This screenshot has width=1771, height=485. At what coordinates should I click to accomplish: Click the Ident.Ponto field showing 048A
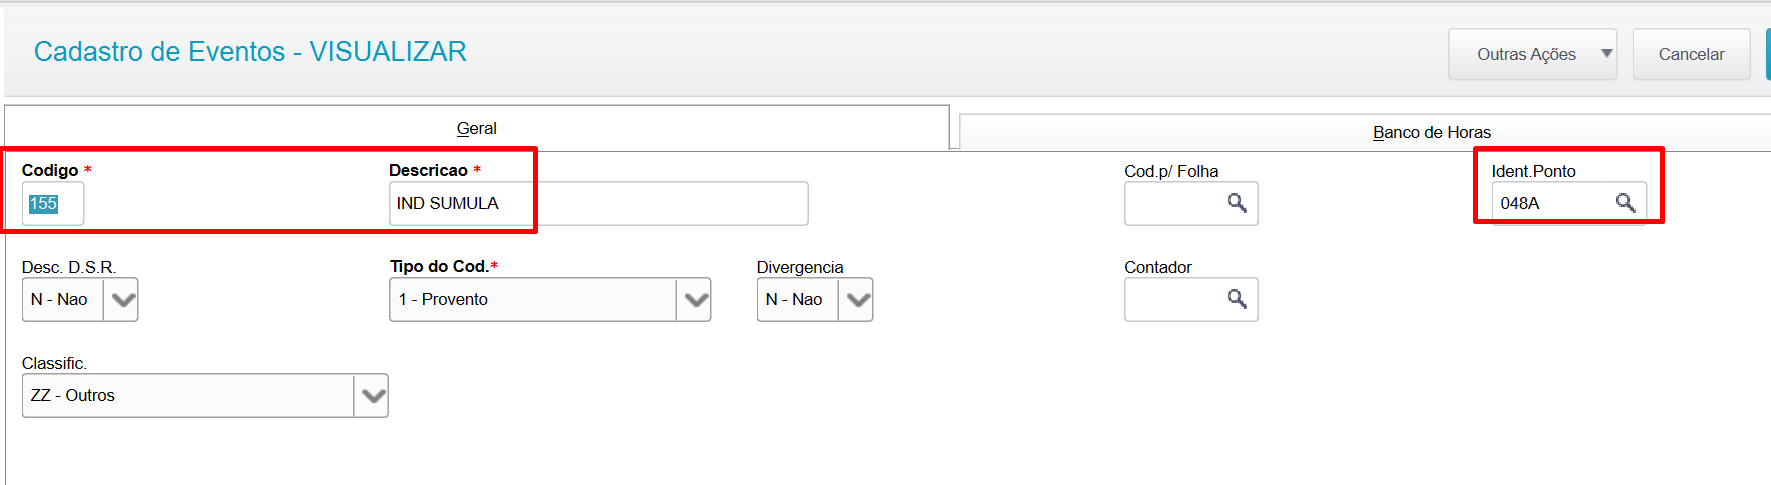(1550, 204)
